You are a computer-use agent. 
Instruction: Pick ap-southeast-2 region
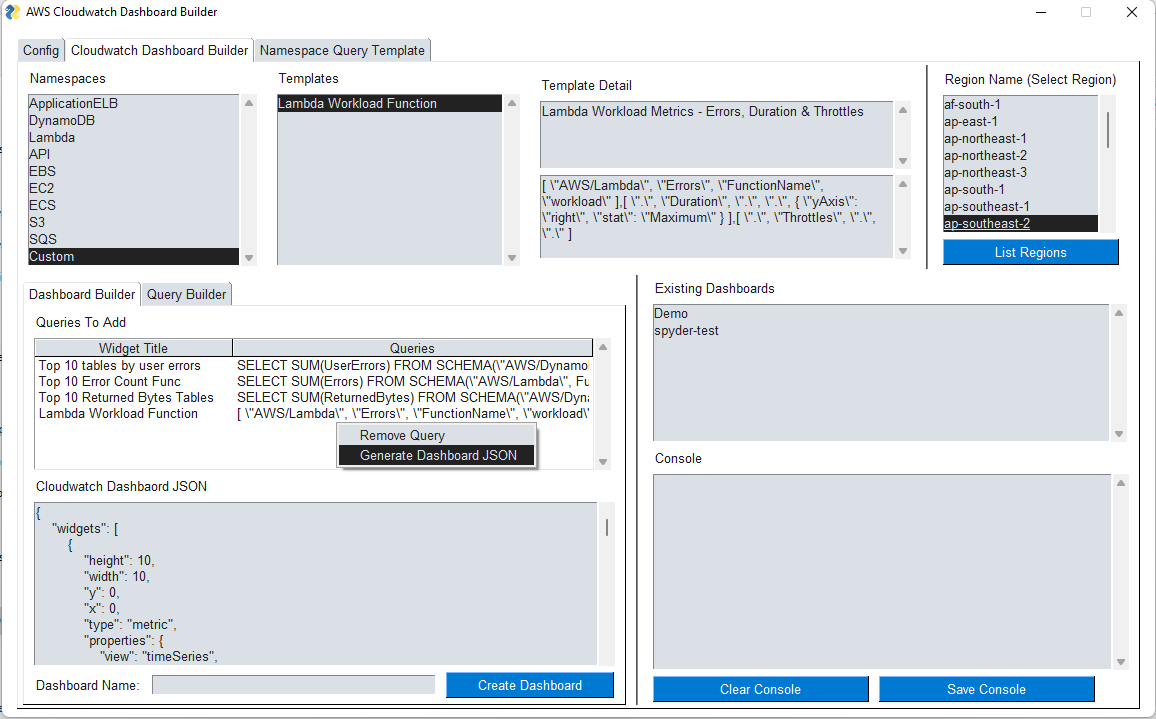(1020, 223)
